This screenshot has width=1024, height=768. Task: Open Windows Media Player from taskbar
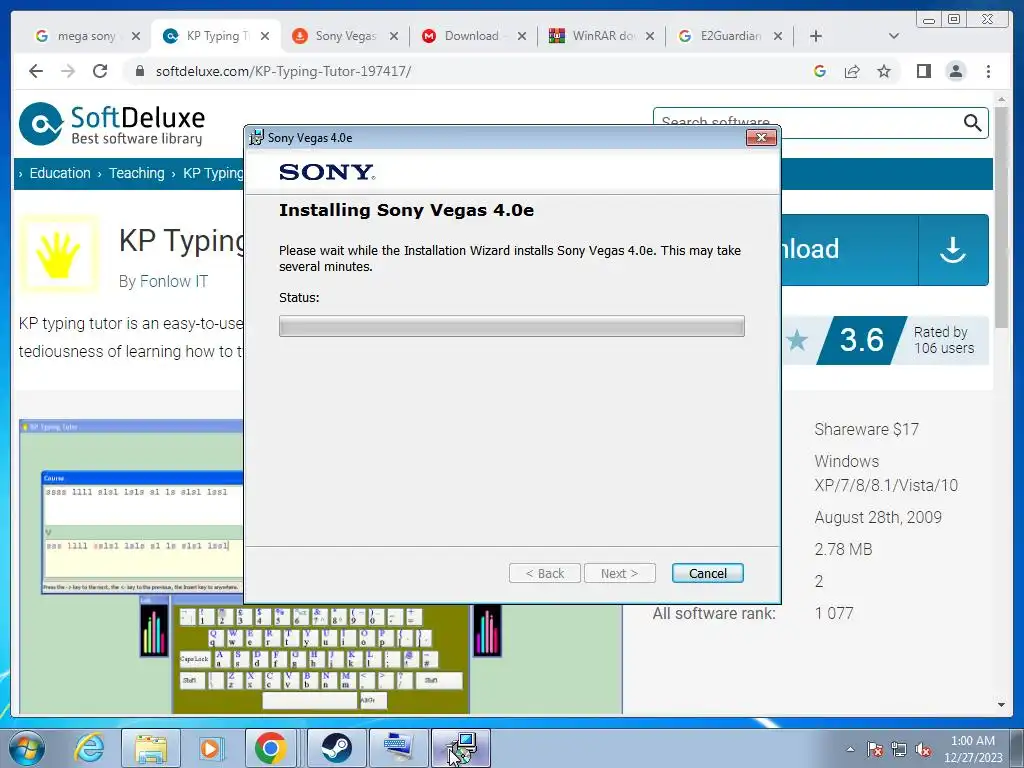point(211,748)
